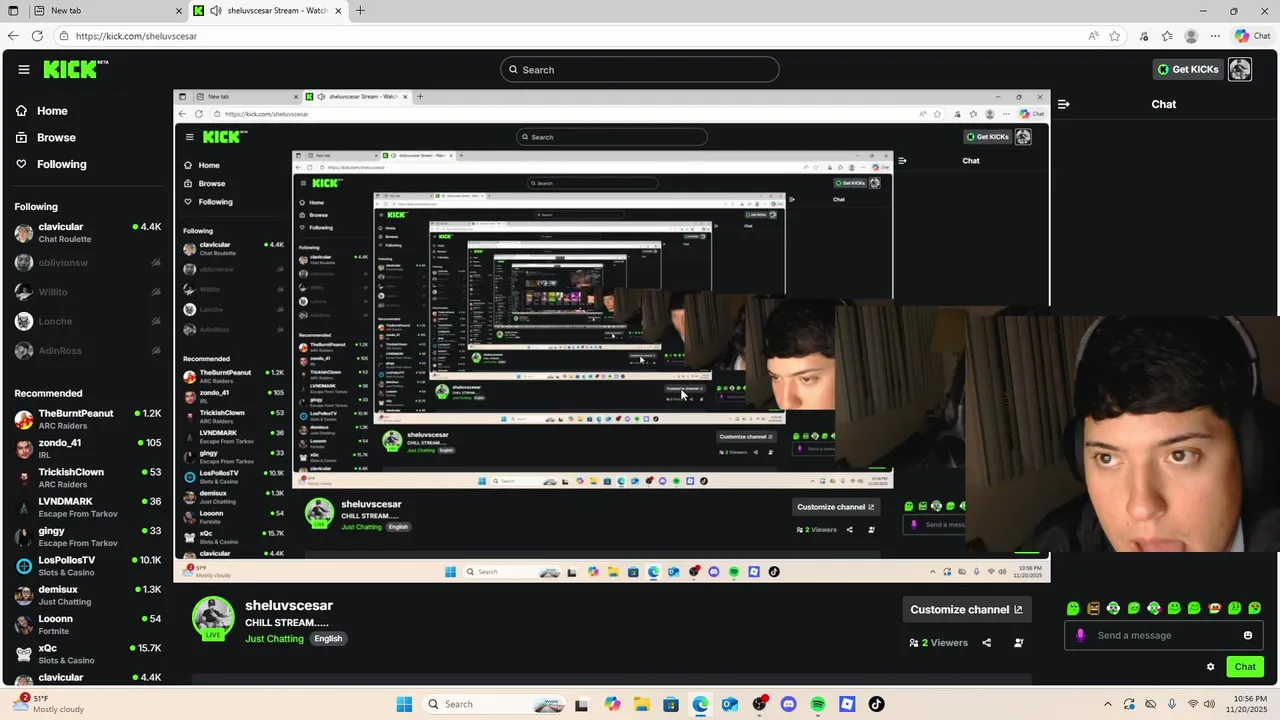Open TrickishClown recommended channel
The height and width of the screenshot is (720, 1280).
coord(88,478)
